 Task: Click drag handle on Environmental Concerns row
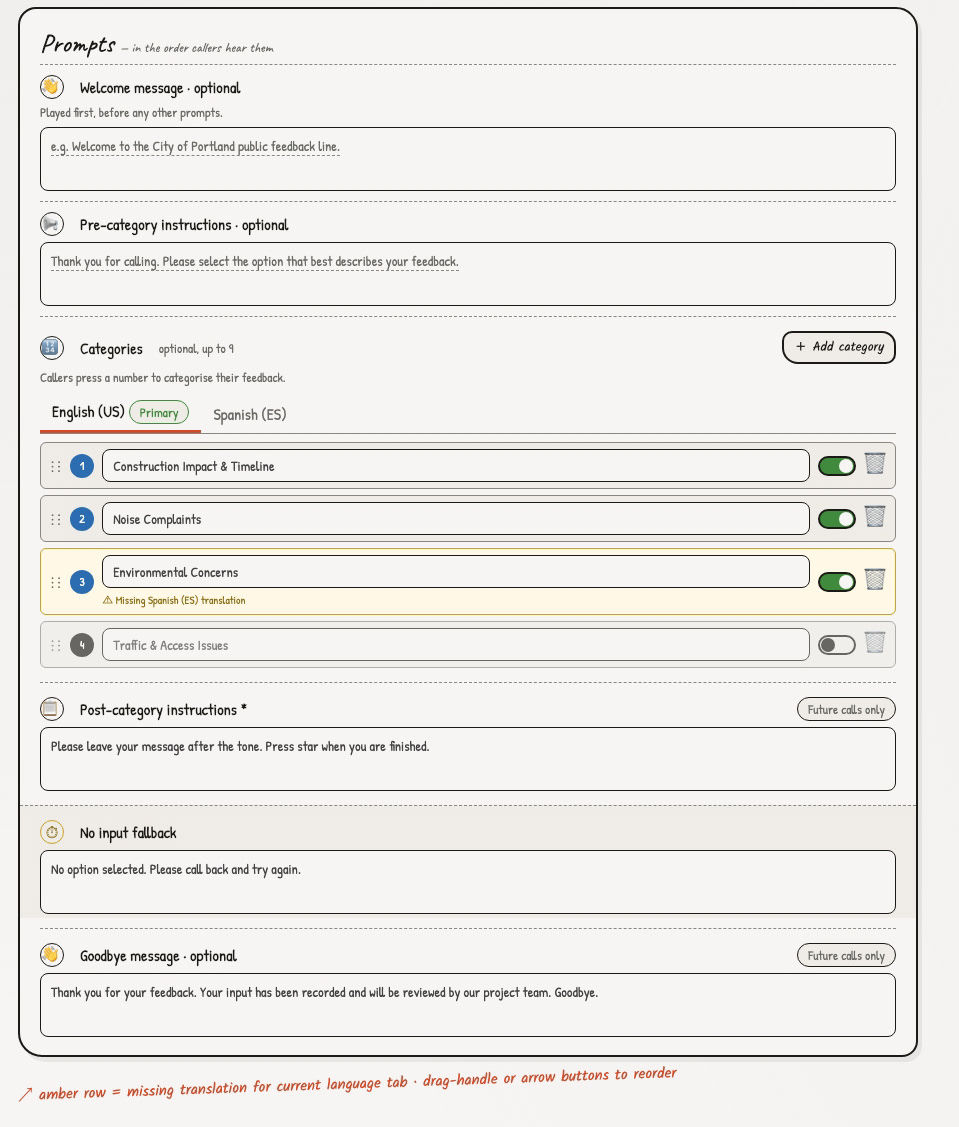(x=56, y=582)
